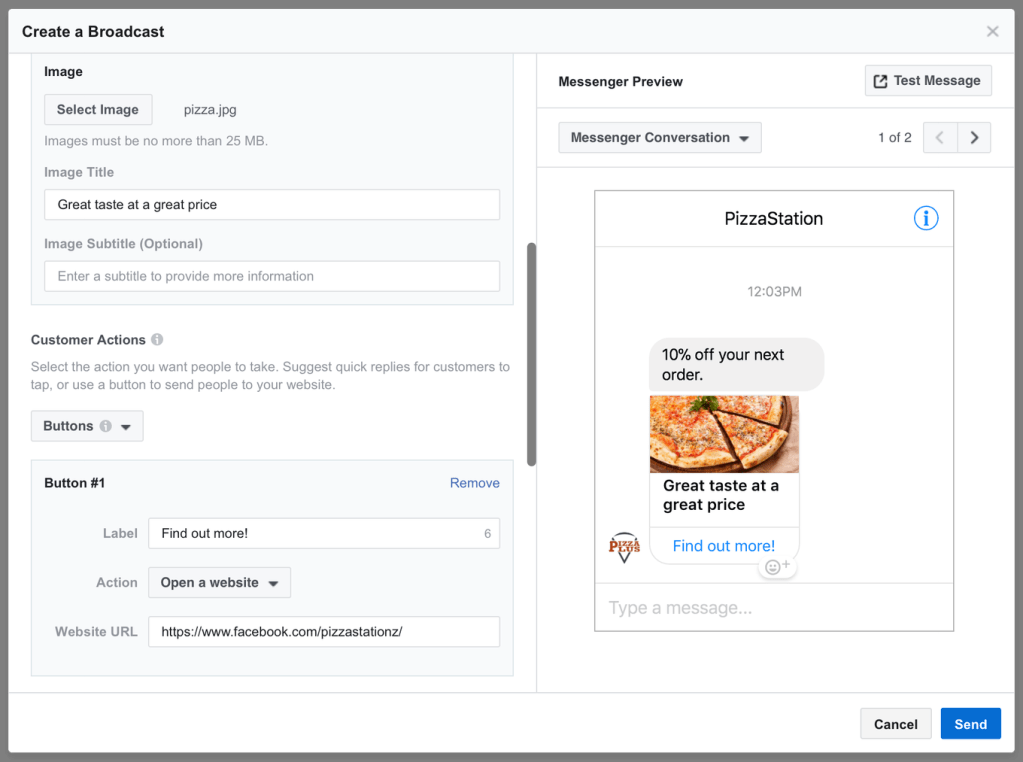Viewport: 1023px width, 762px height.
Task: Click the Image Title text field
Action: [x=272, y=205]
